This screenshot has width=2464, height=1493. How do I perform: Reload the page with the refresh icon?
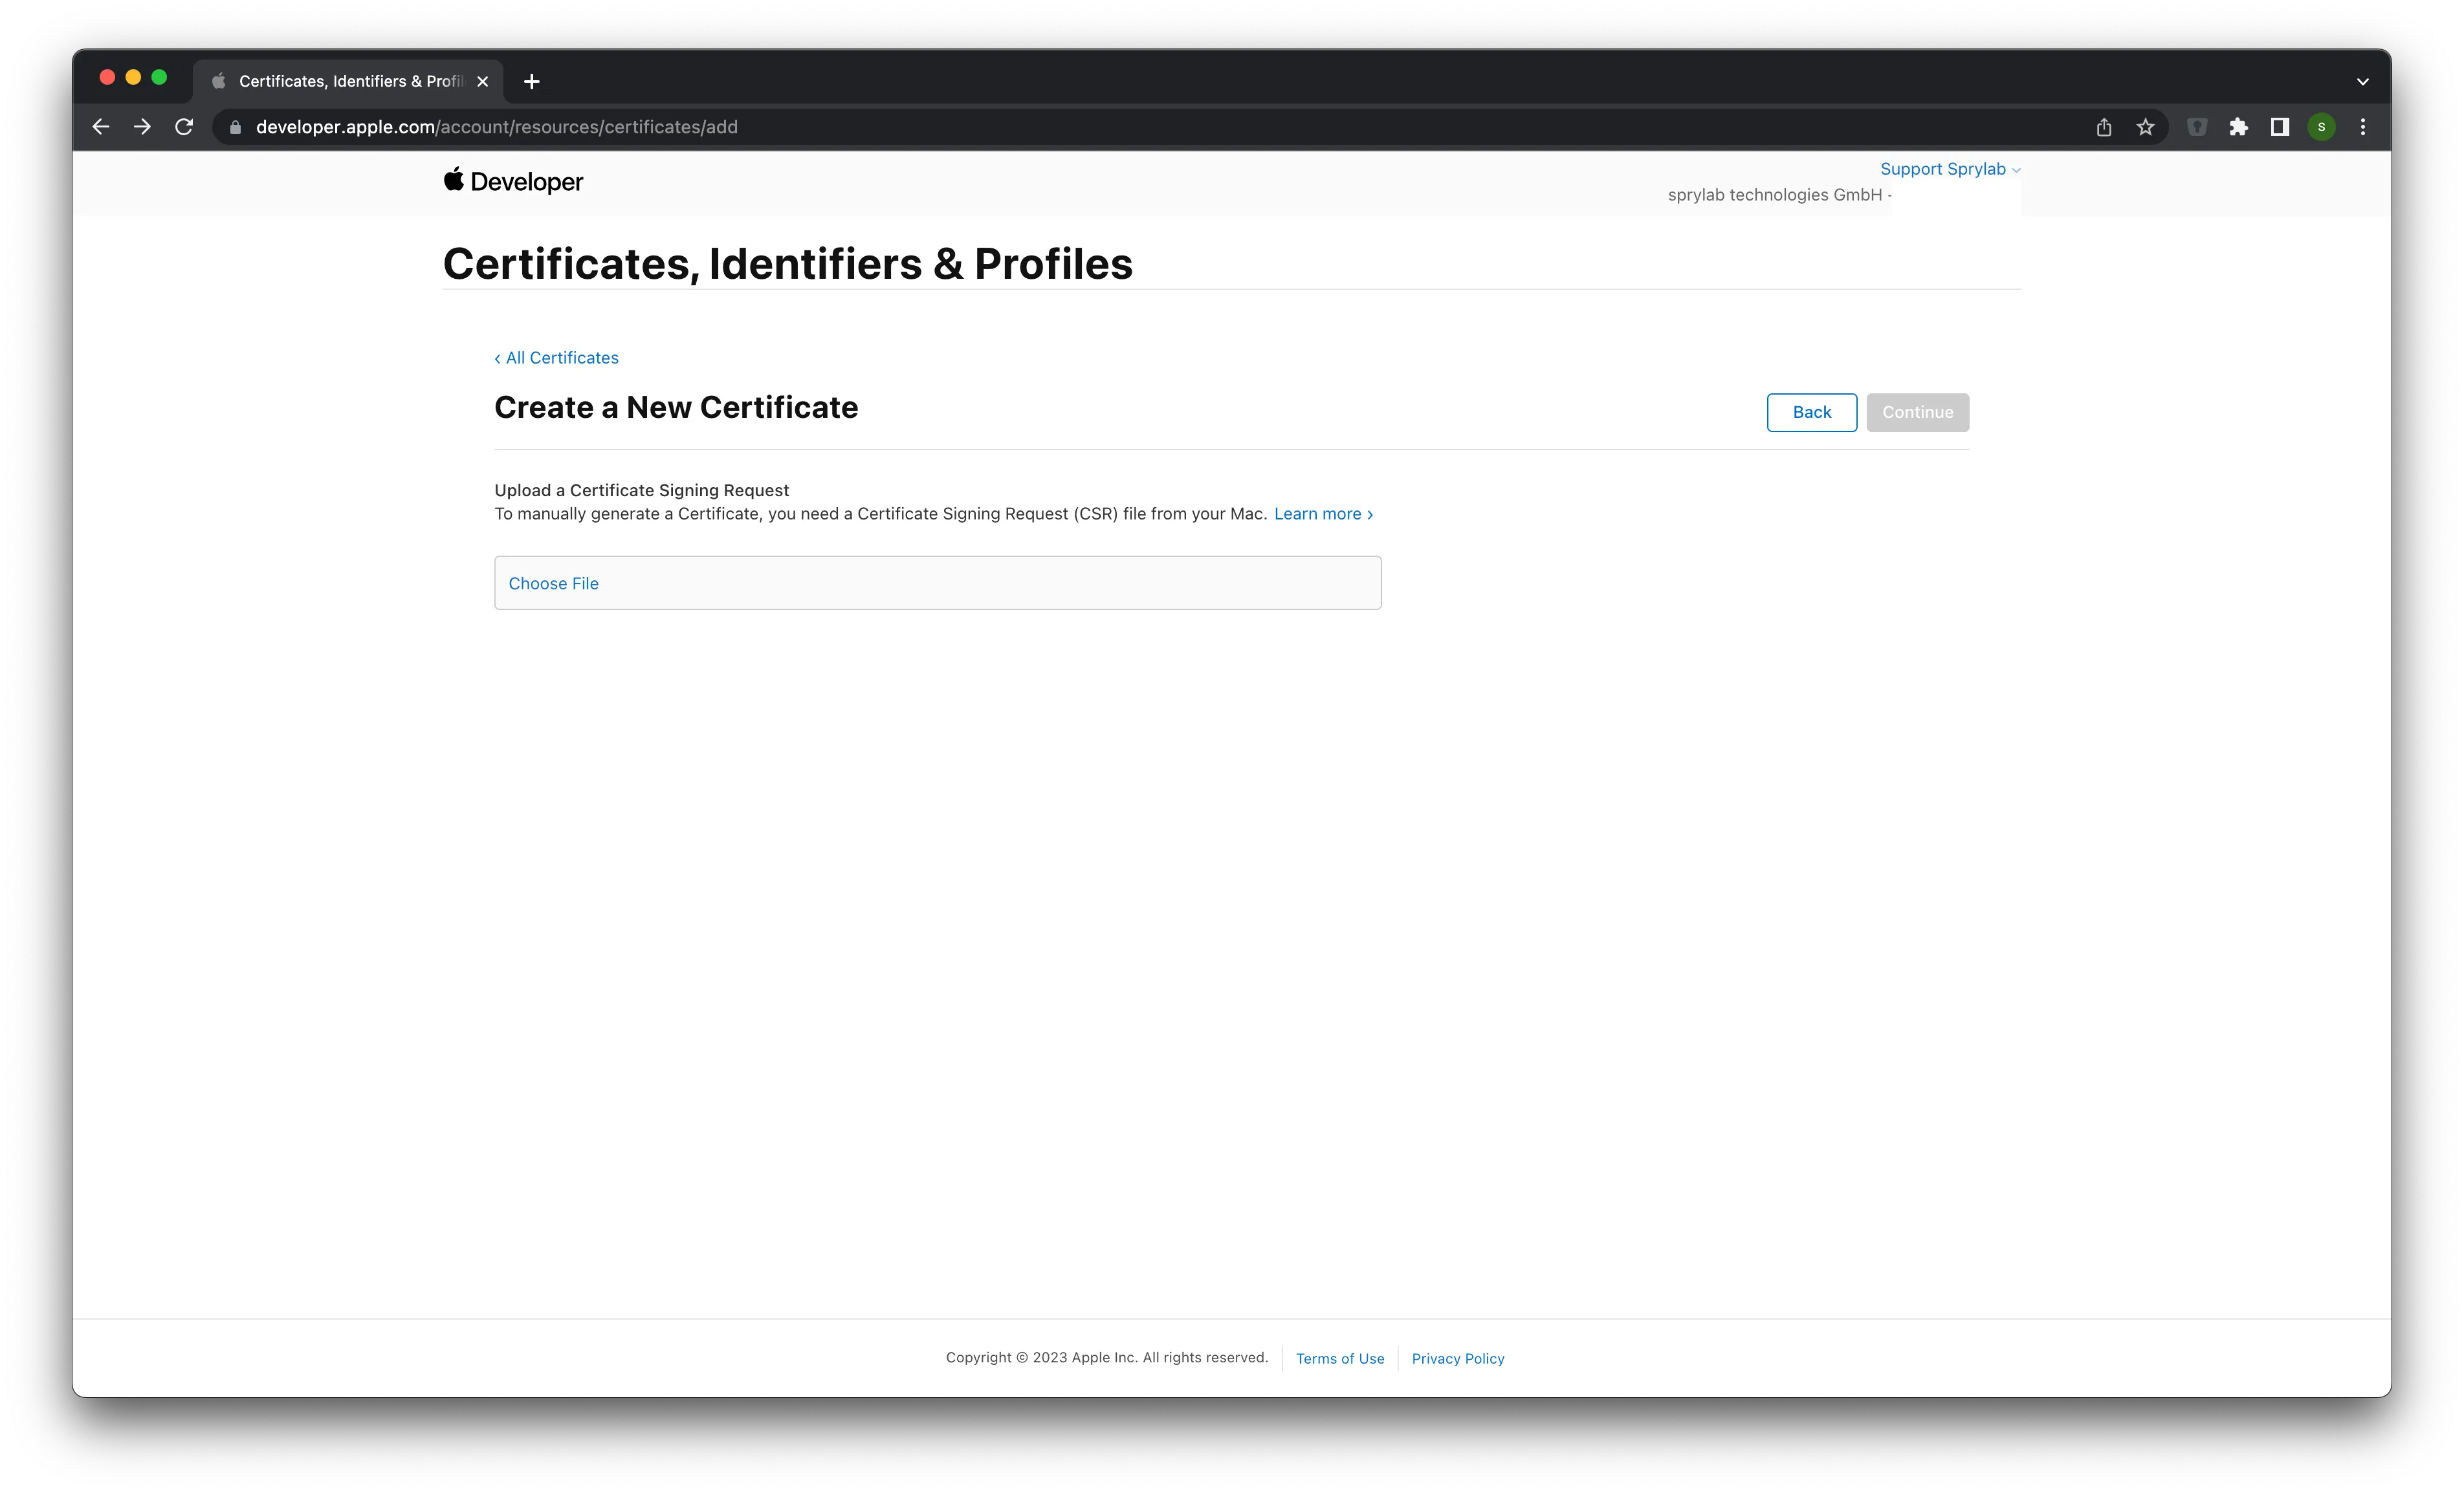point(184,127)
